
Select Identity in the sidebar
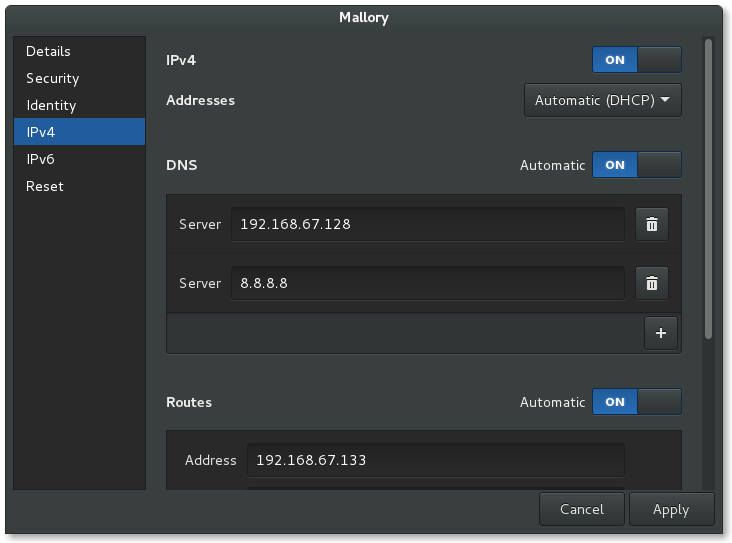point(79,106)
